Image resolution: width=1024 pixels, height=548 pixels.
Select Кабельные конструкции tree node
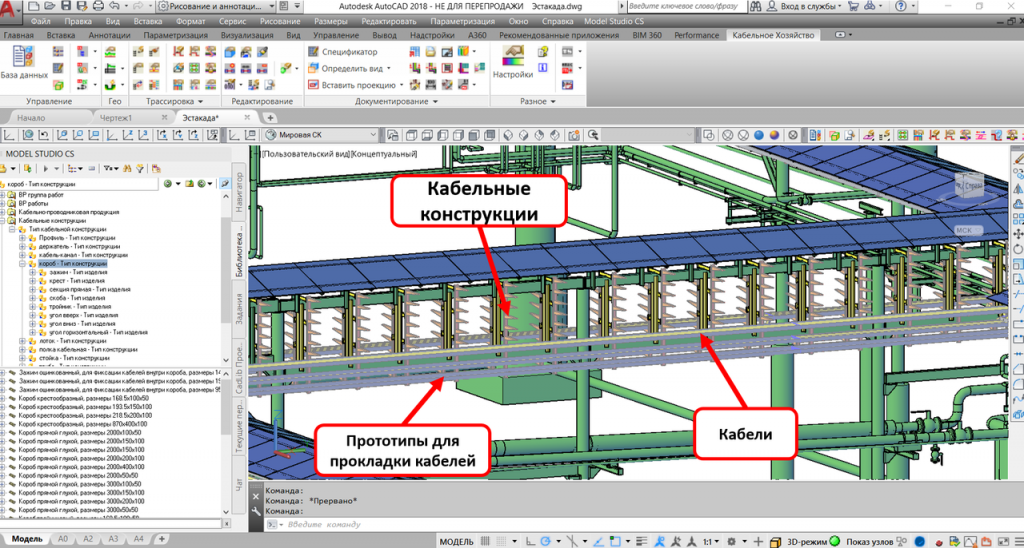coord(52,221)
